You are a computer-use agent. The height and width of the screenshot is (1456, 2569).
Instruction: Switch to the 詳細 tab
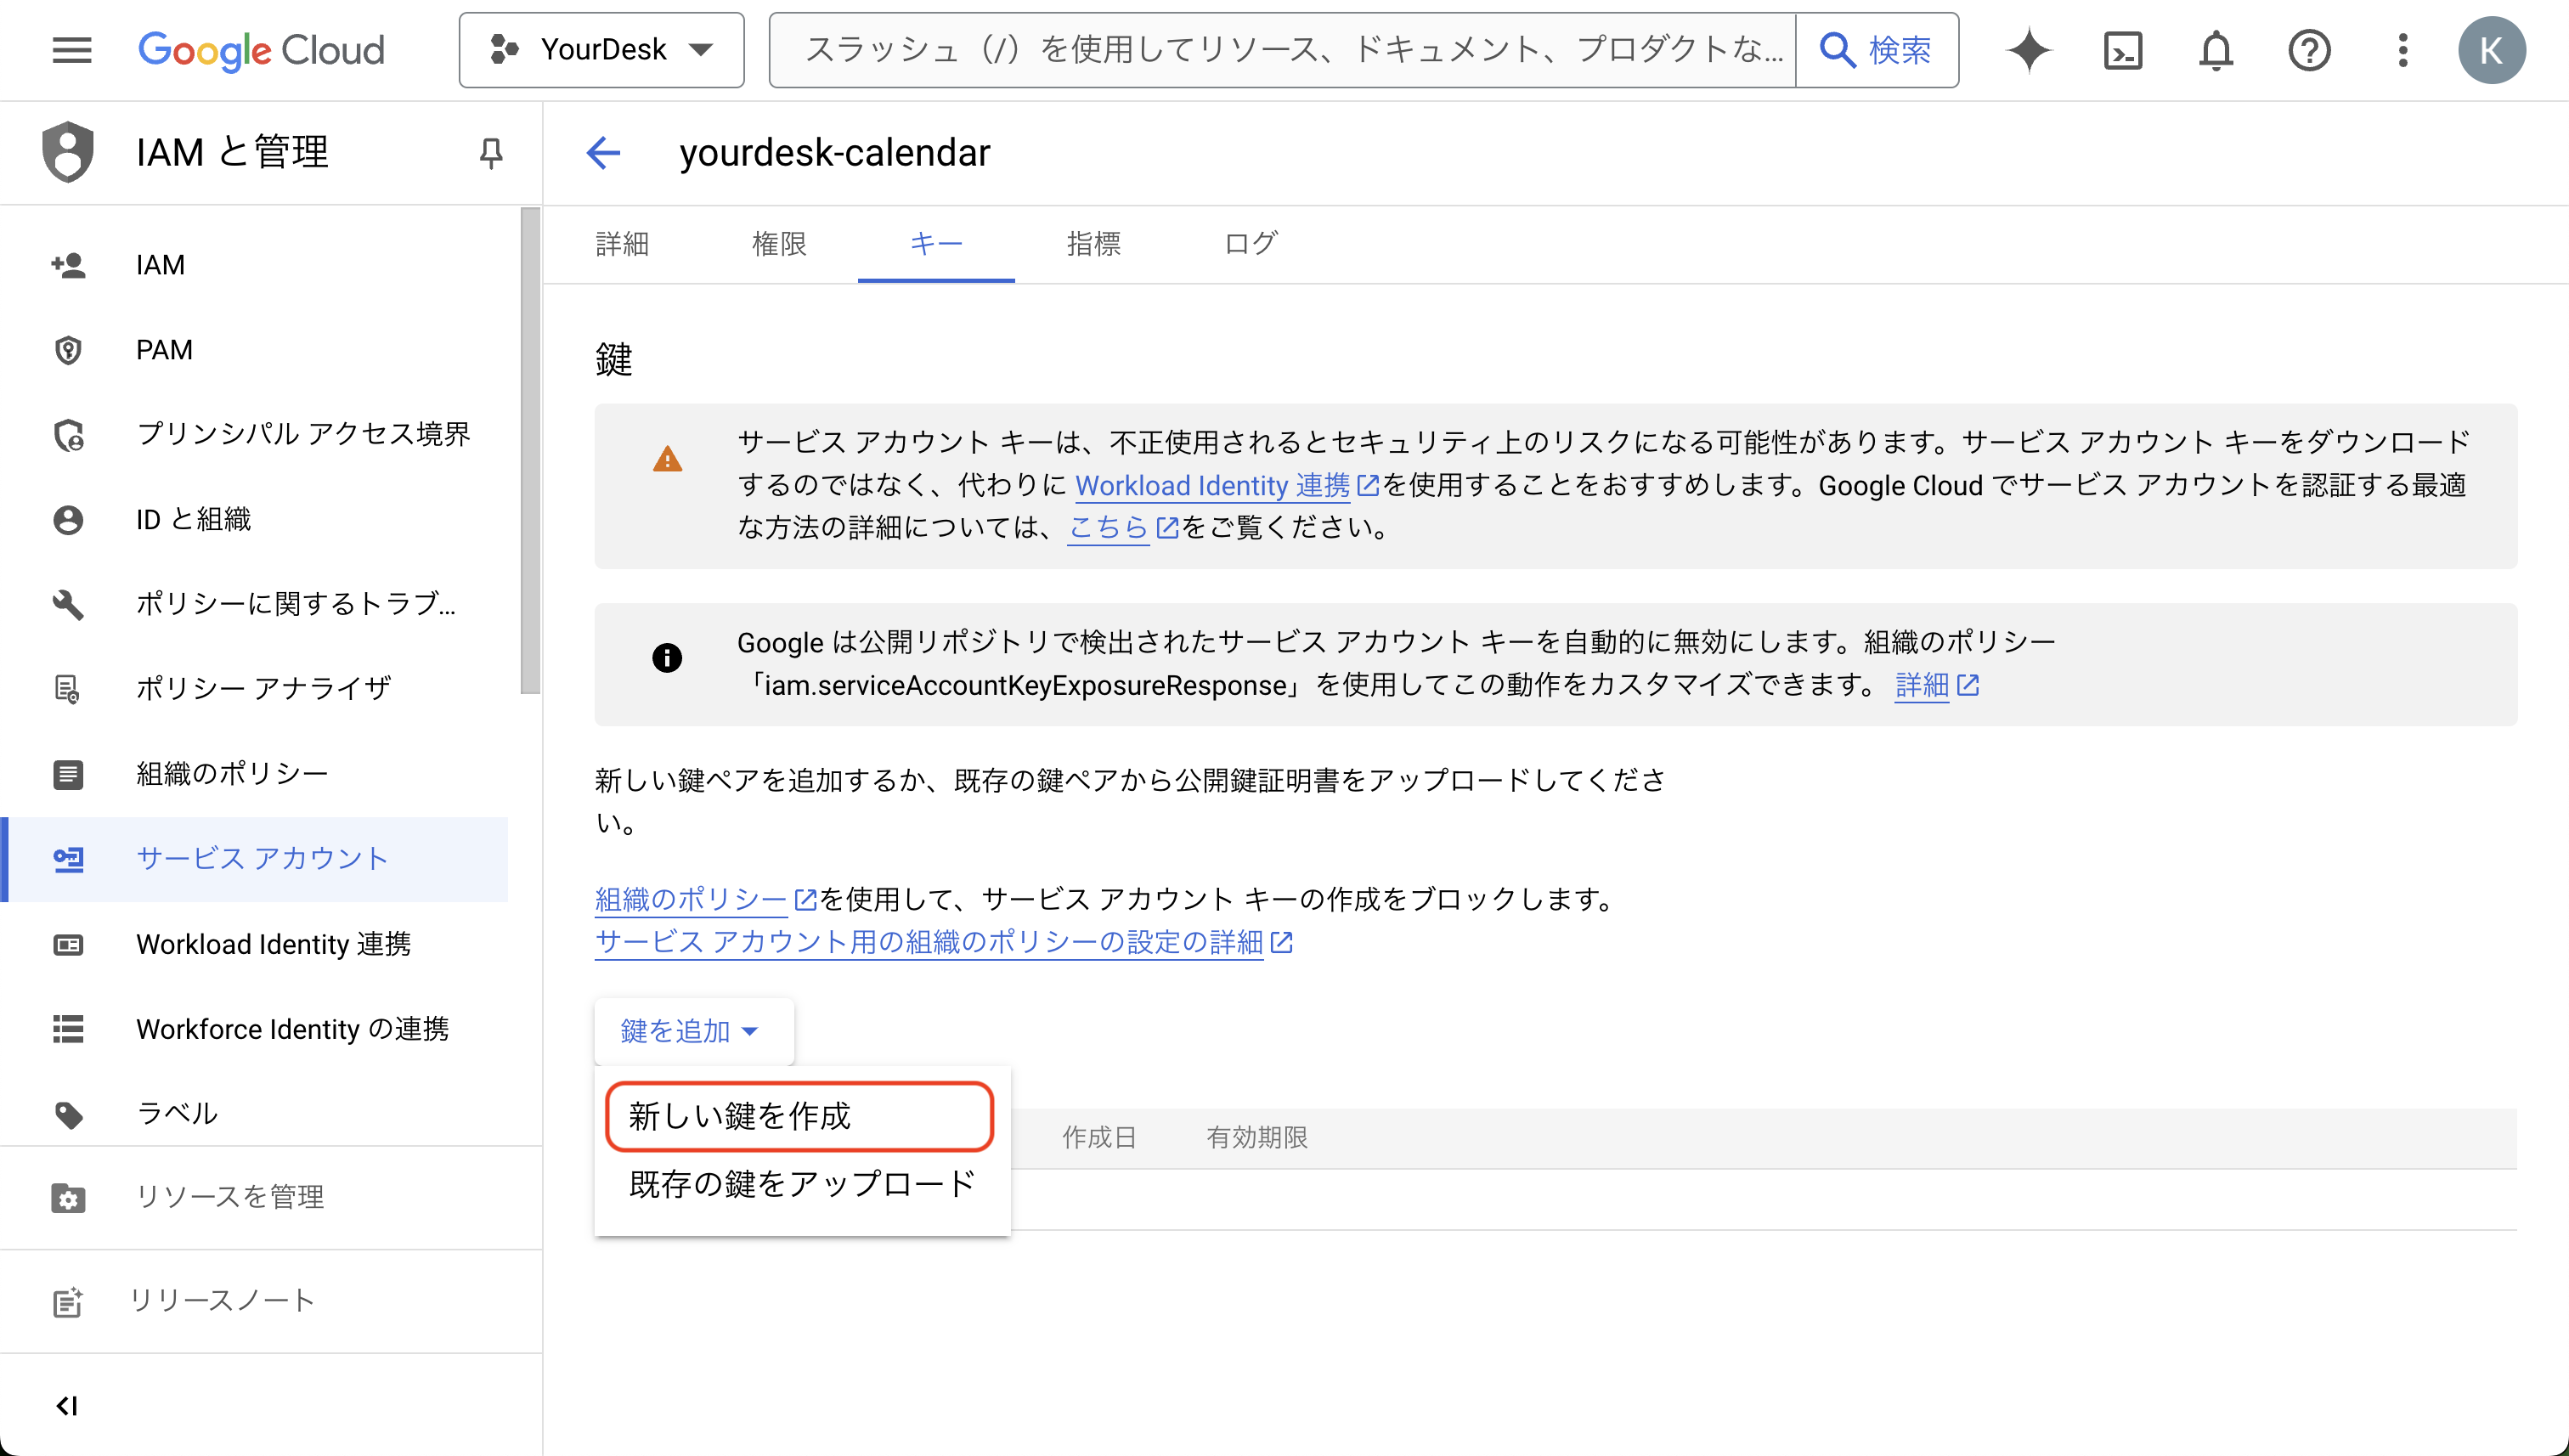click(622, 243)
